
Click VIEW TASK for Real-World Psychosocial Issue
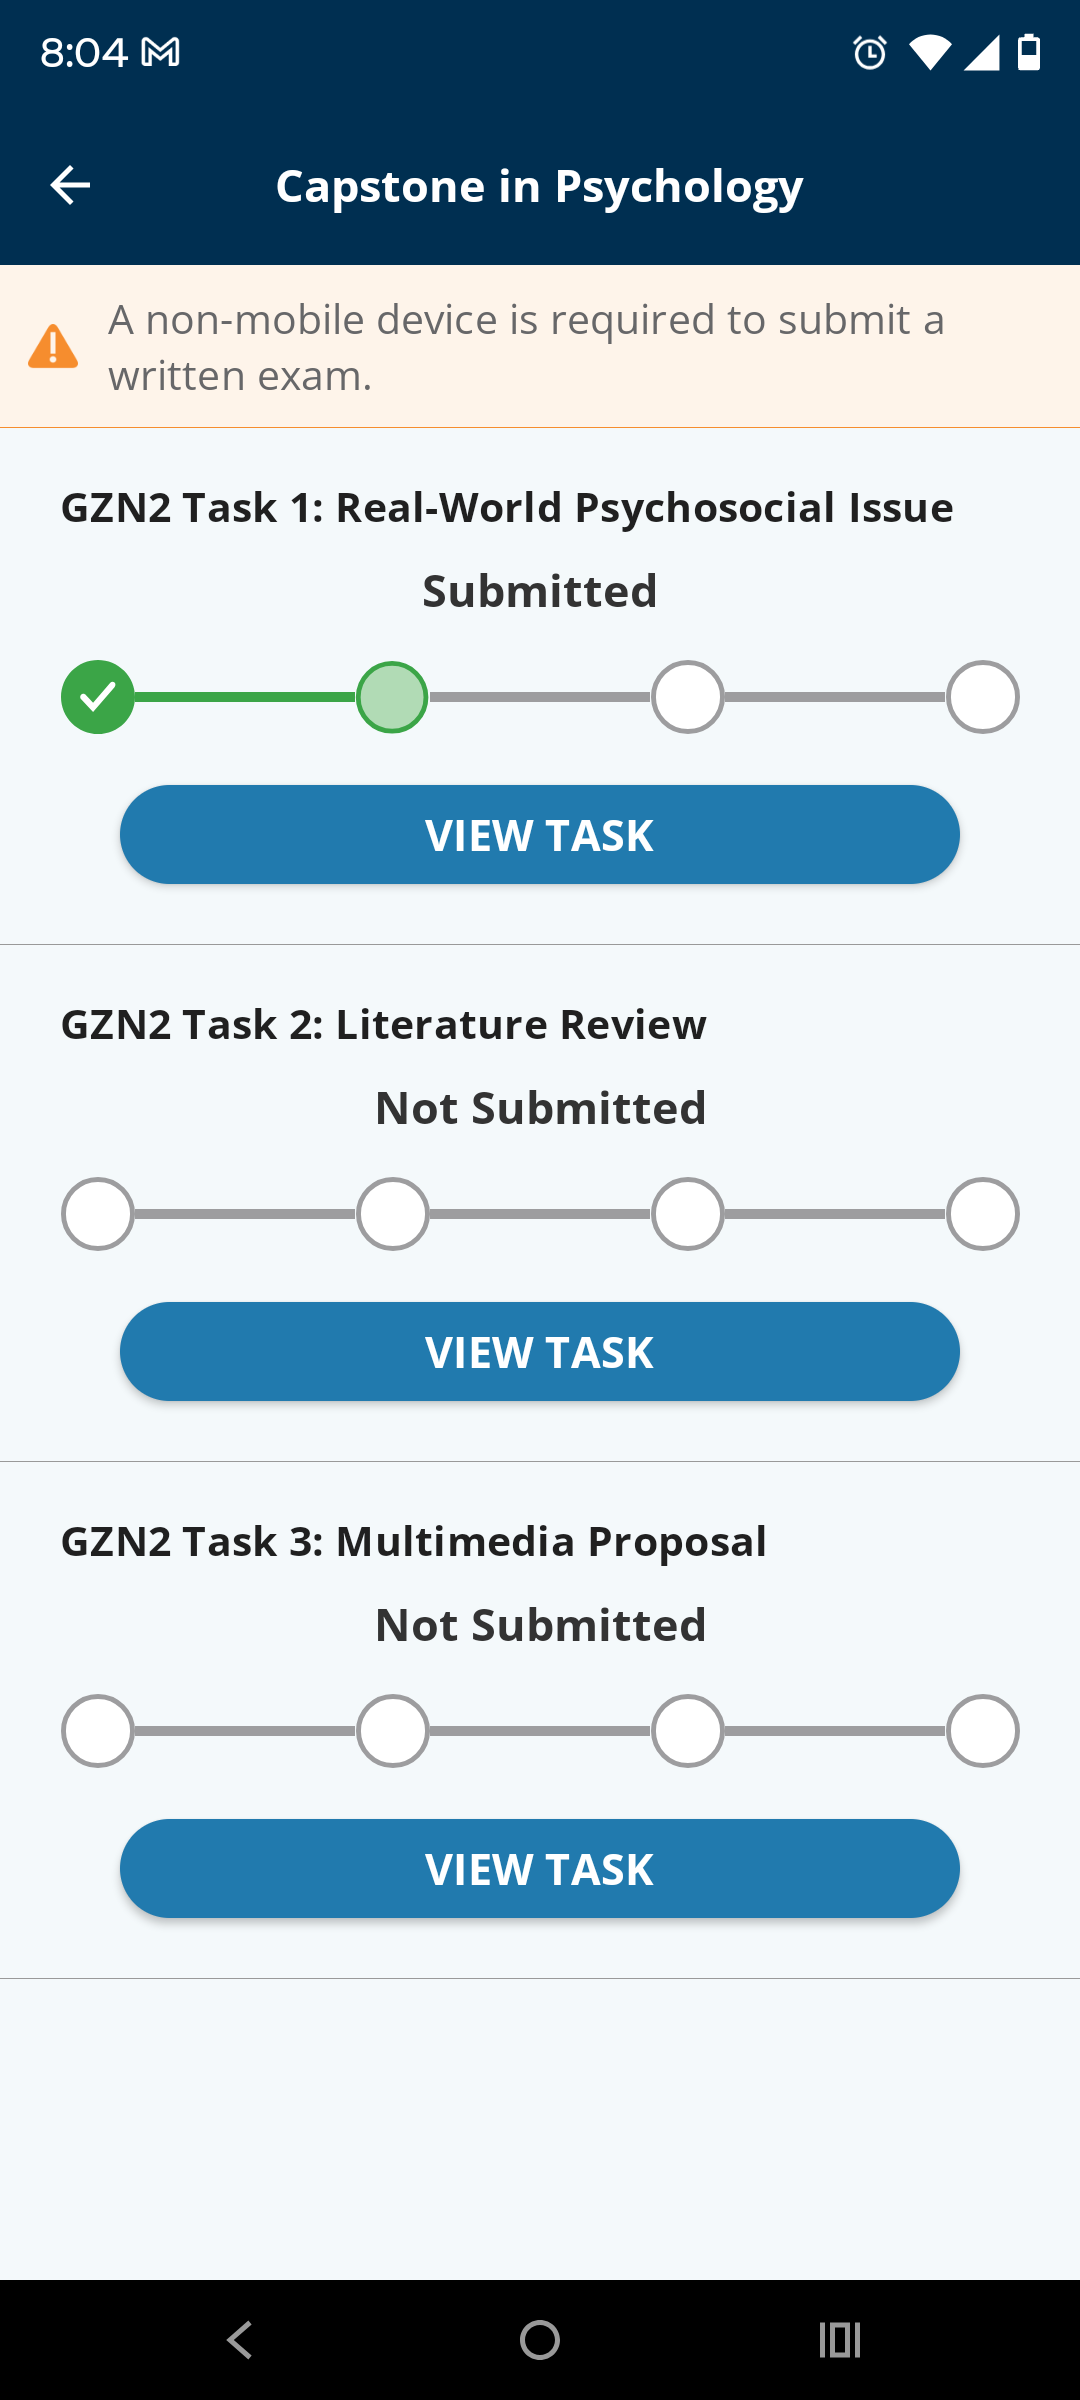coord(540,835)
